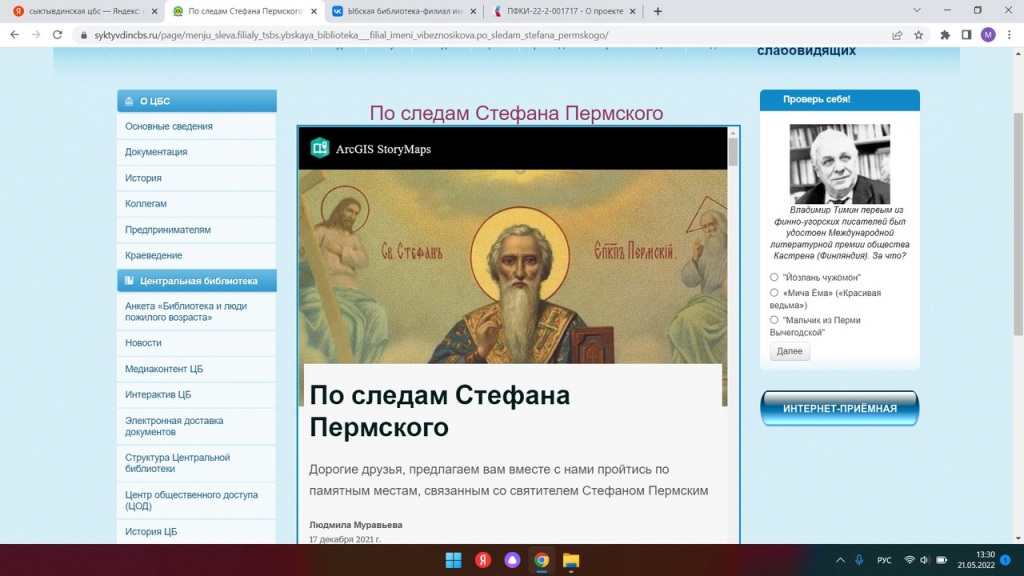Expand the 'Центральная библиотека' section header
Image resolution: width=1024 pixels, height=576 pixels.
(197, 281)
